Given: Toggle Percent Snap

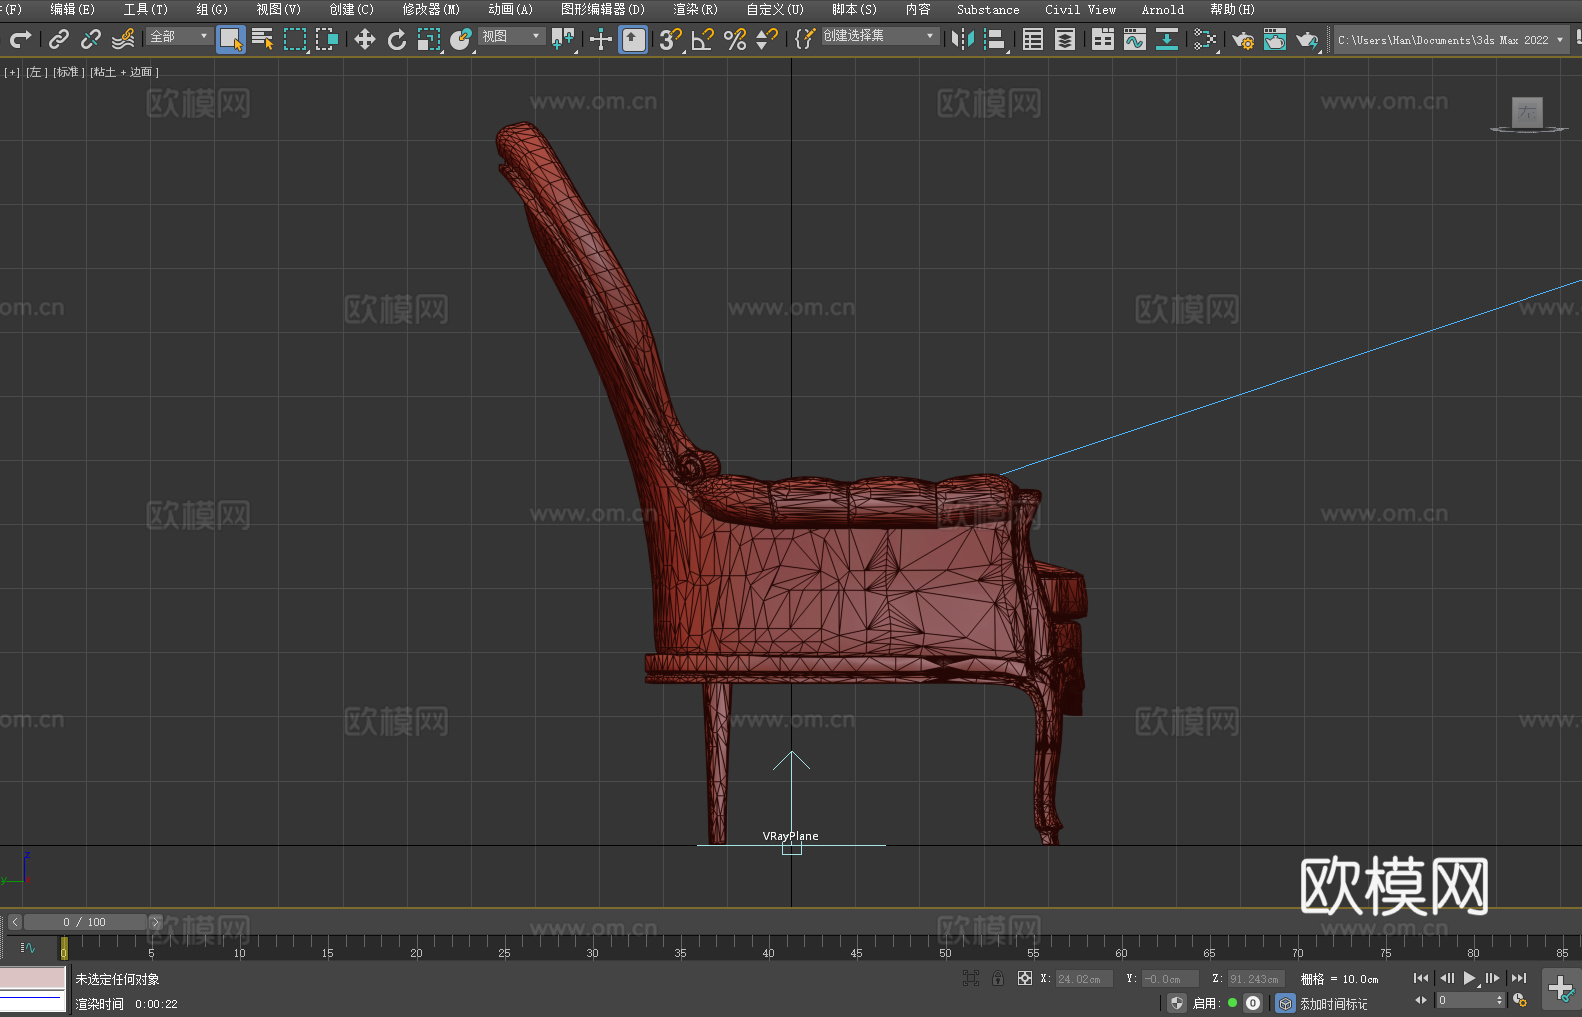Looking at the screenshot, I should tap(735, 39).
